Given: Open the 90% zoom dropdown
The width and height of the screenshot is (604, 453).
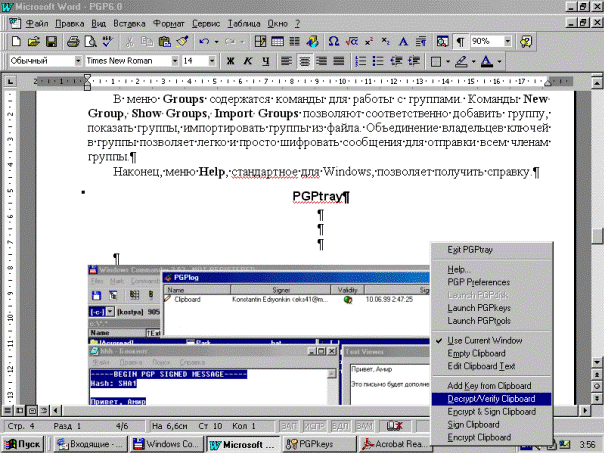Looking at the screenshot, I should point(503,42).
